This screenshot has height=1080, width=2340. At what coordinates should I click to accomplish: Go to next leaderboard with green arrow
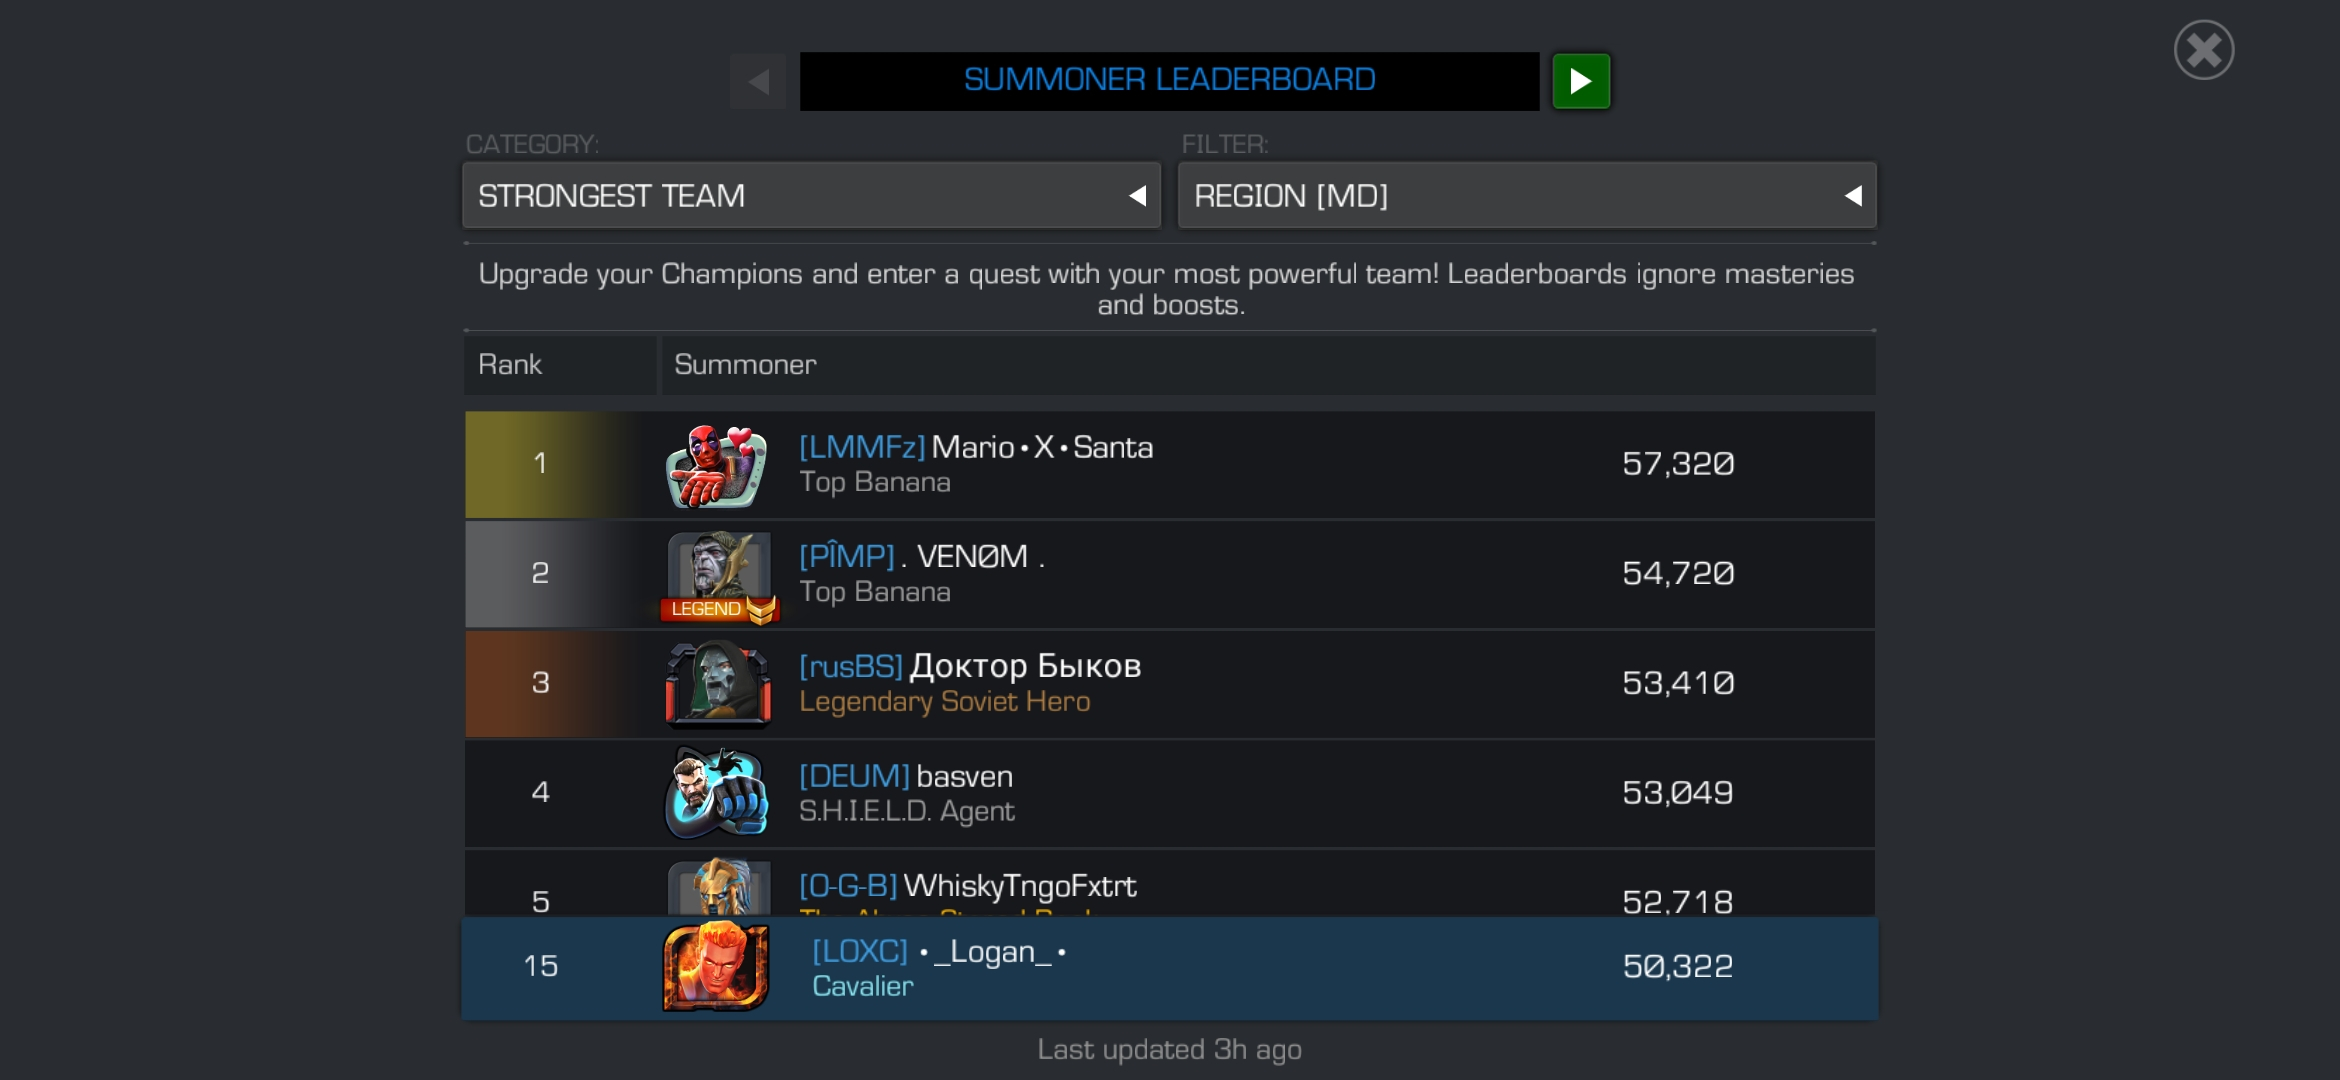click(x=1581, y=81)
